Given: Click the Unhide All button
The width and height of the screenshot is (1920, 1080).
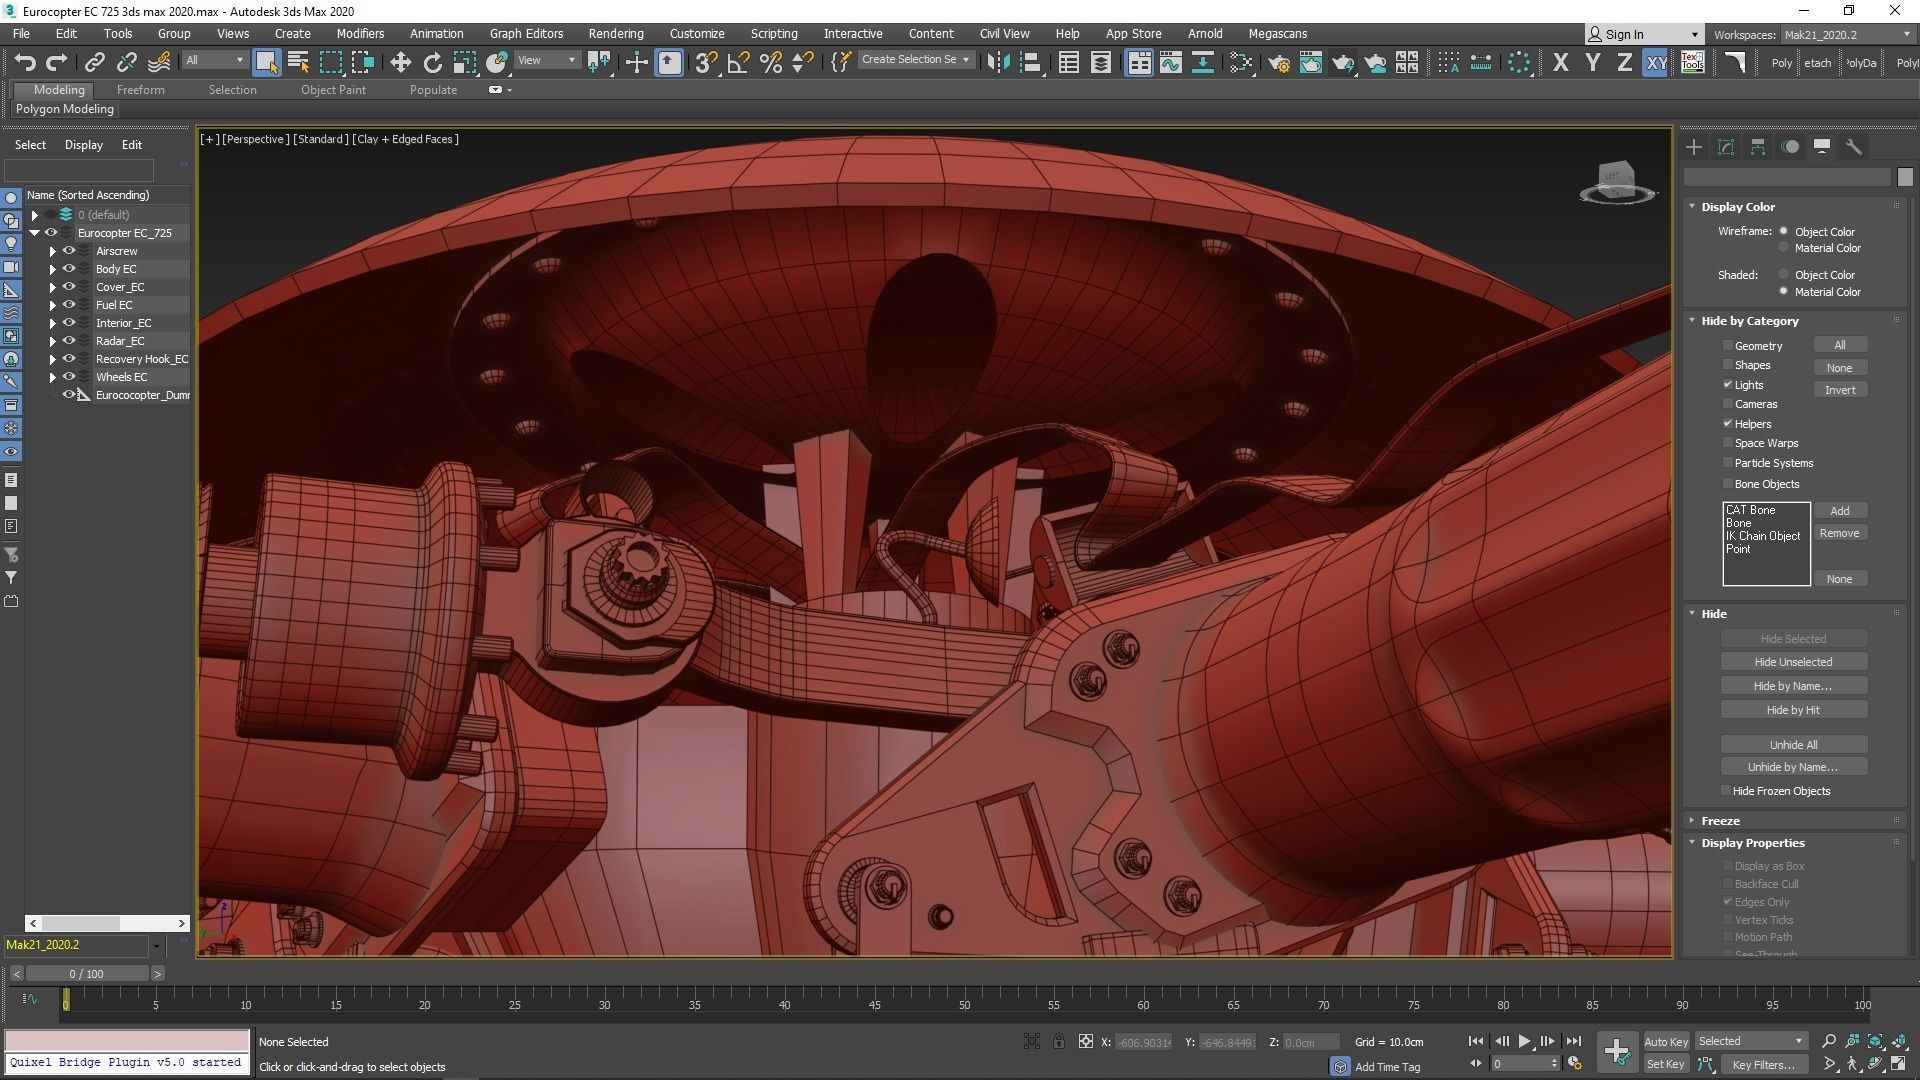Looking at the screenshot, I should point(1792,745).
